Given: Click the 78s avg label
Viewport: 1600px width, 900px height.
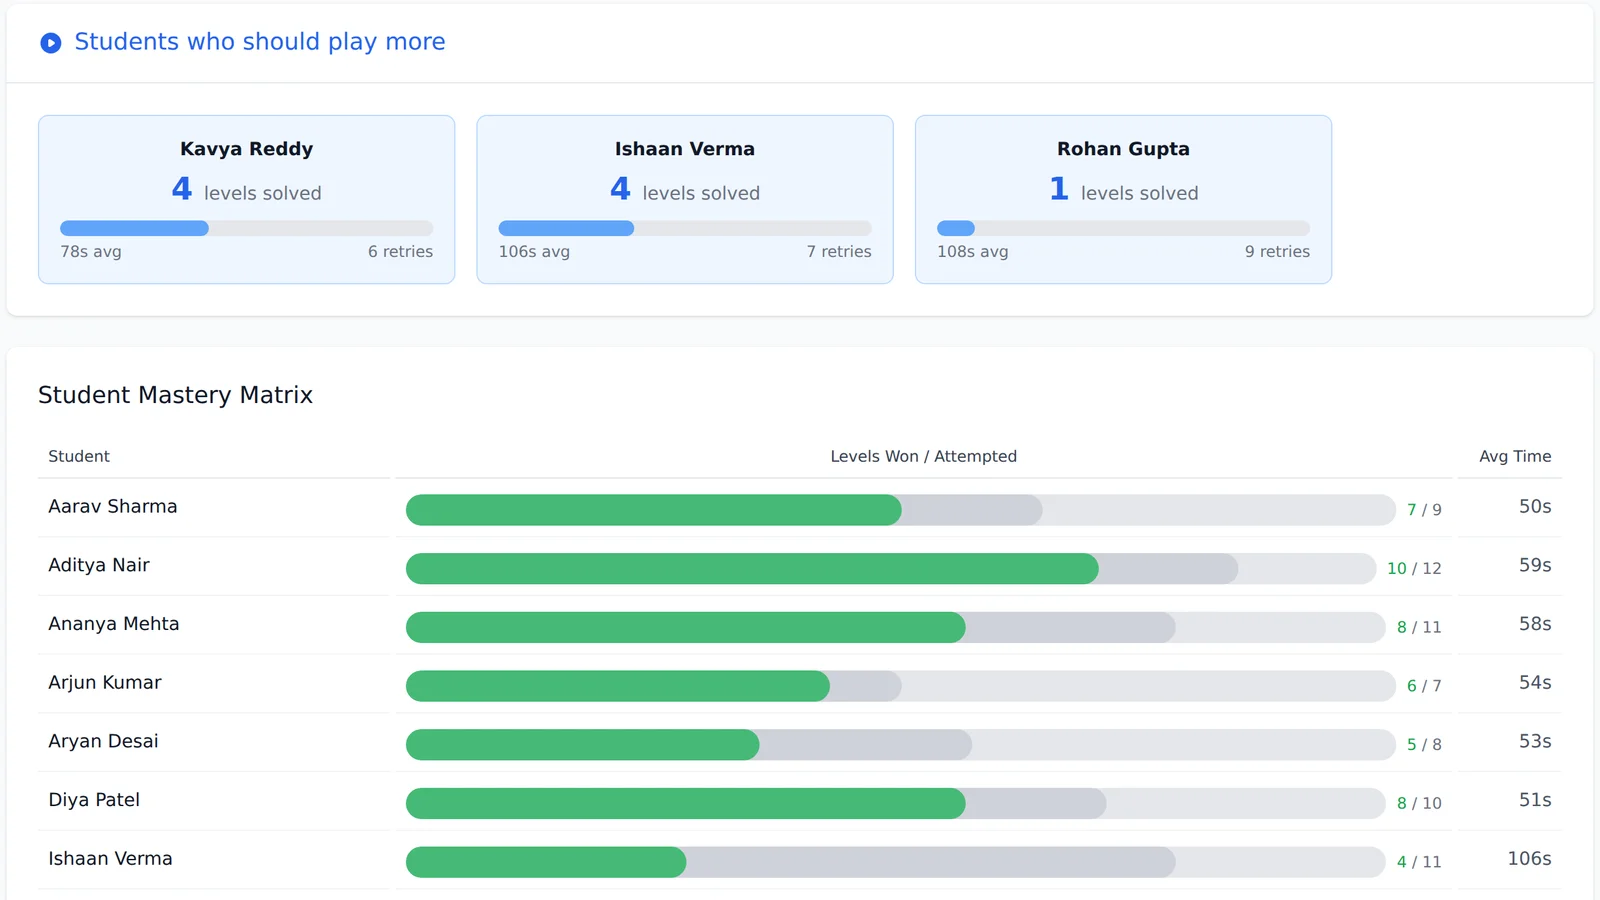Looking at the screenshot, I should click(x=91, y=252).
